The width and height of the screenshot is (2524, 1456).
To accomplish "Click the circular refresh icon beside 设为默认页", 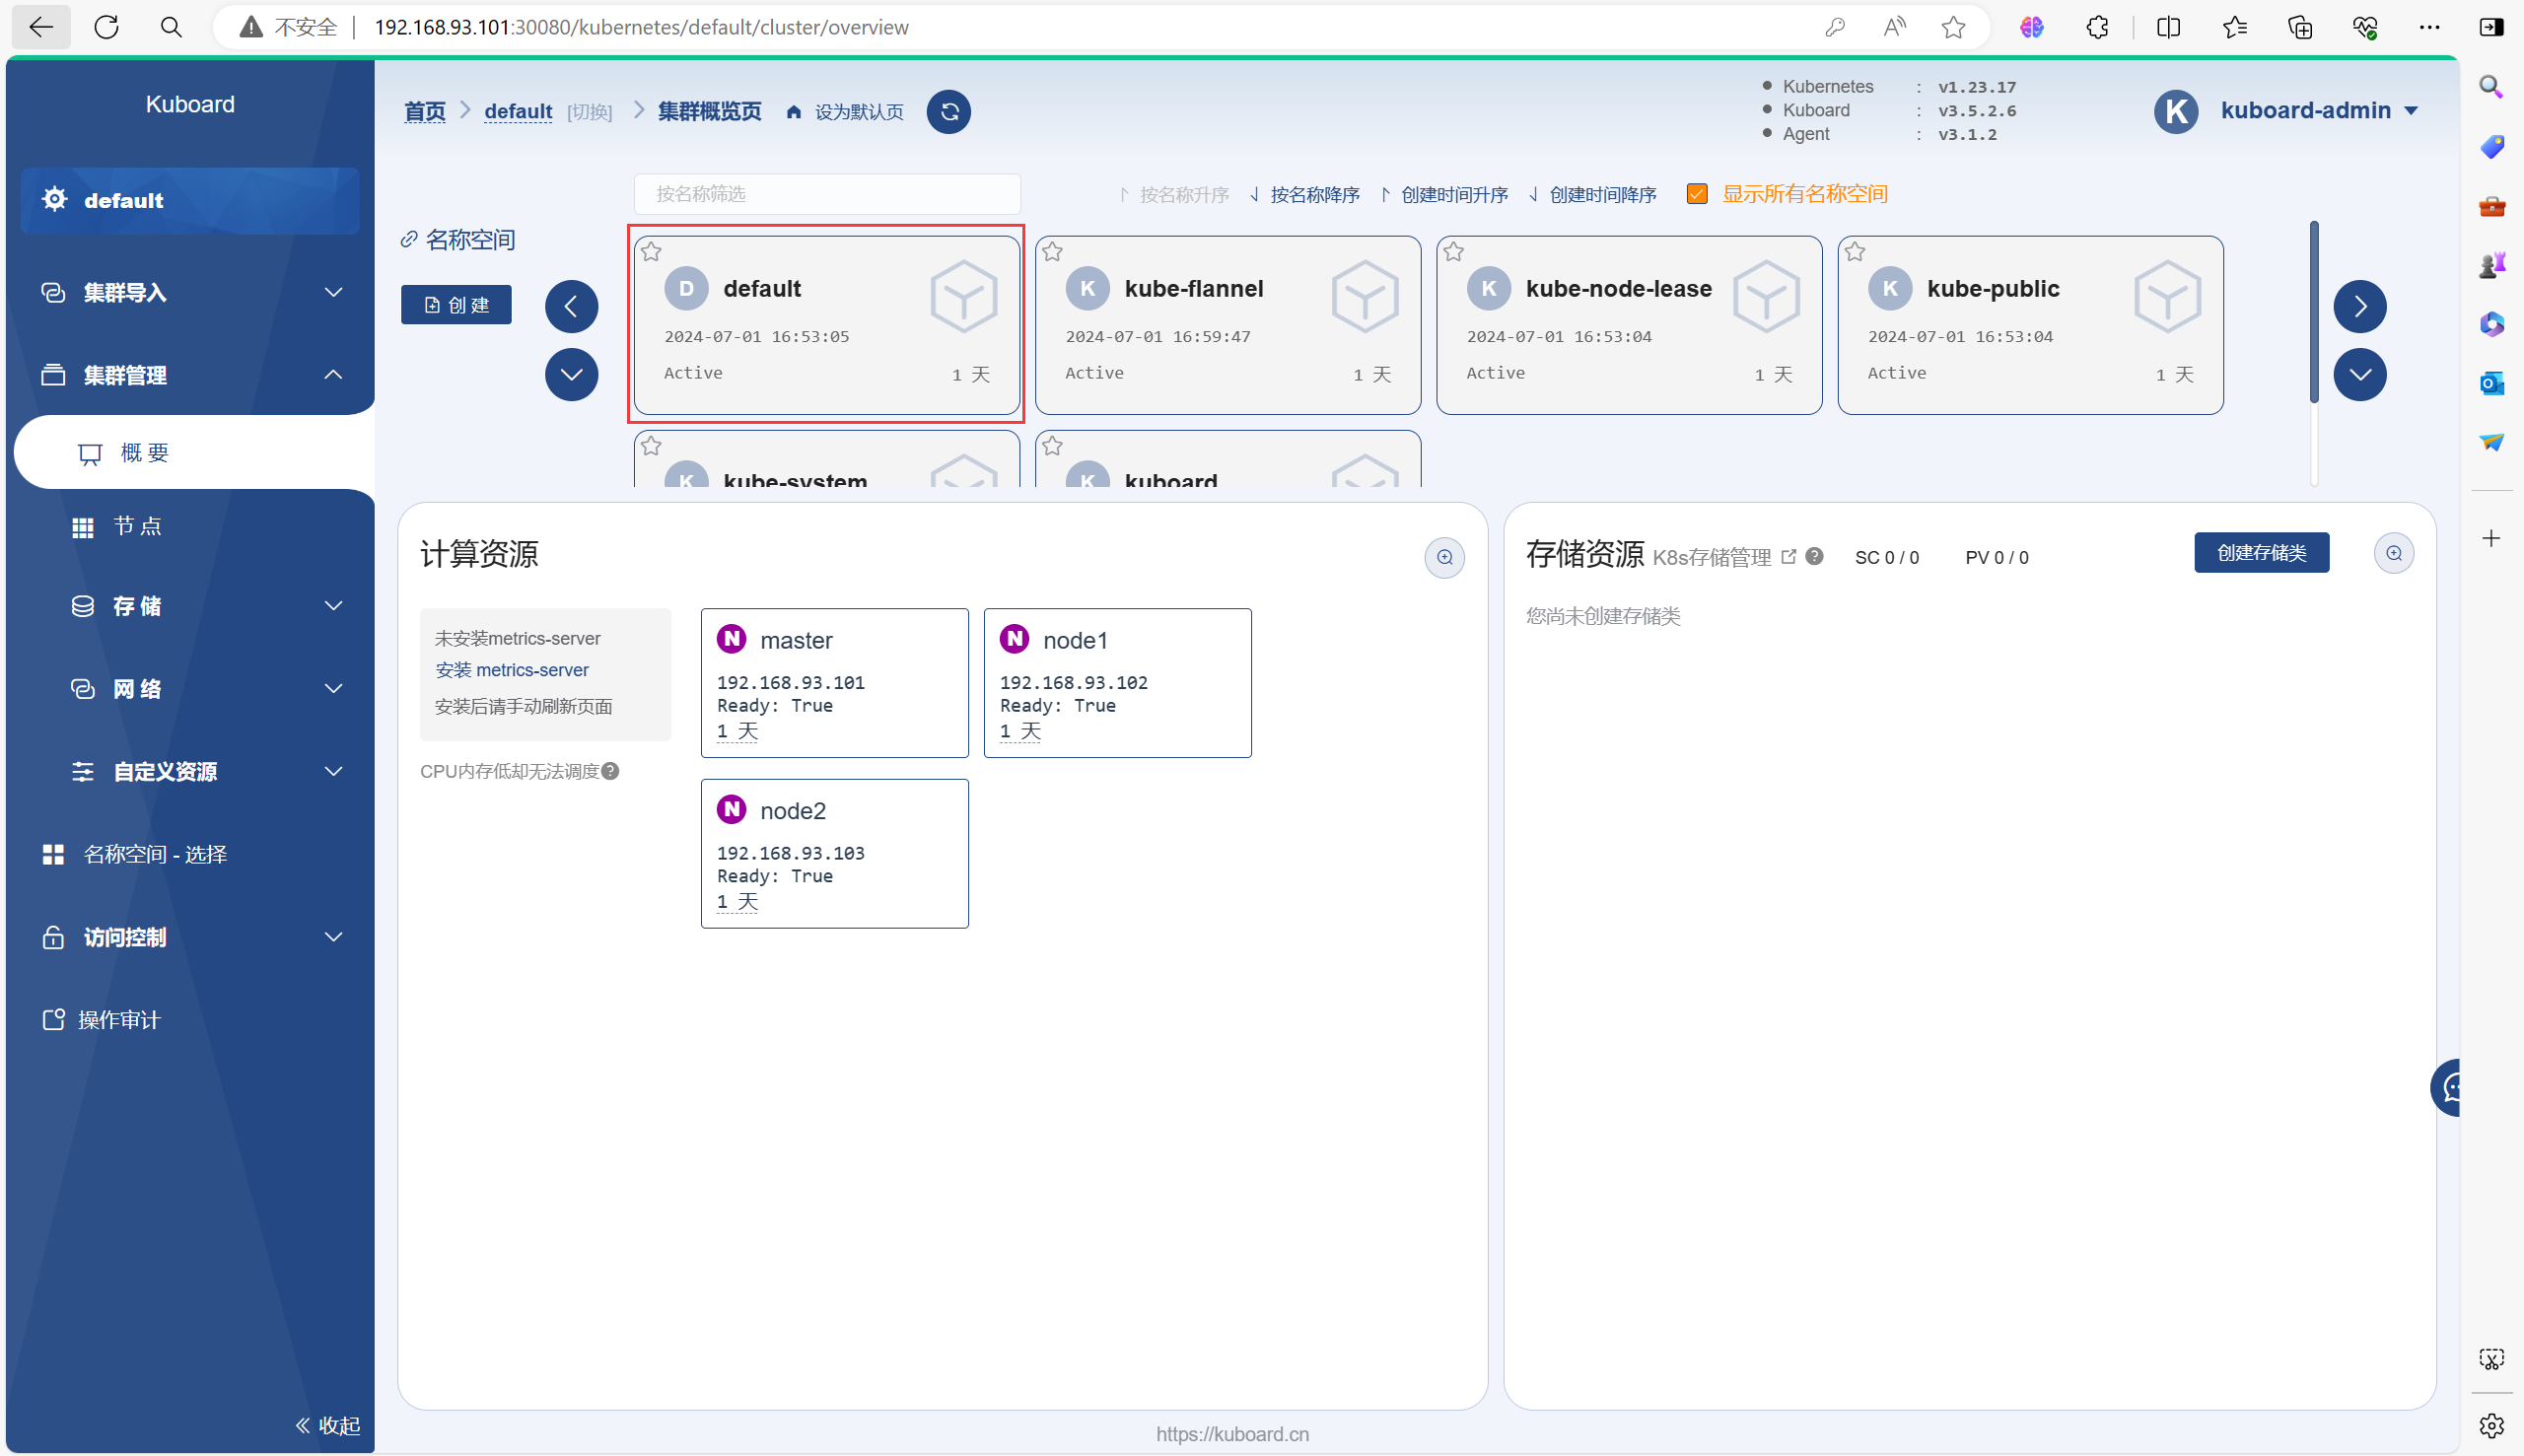I will [x=948, y=111].
